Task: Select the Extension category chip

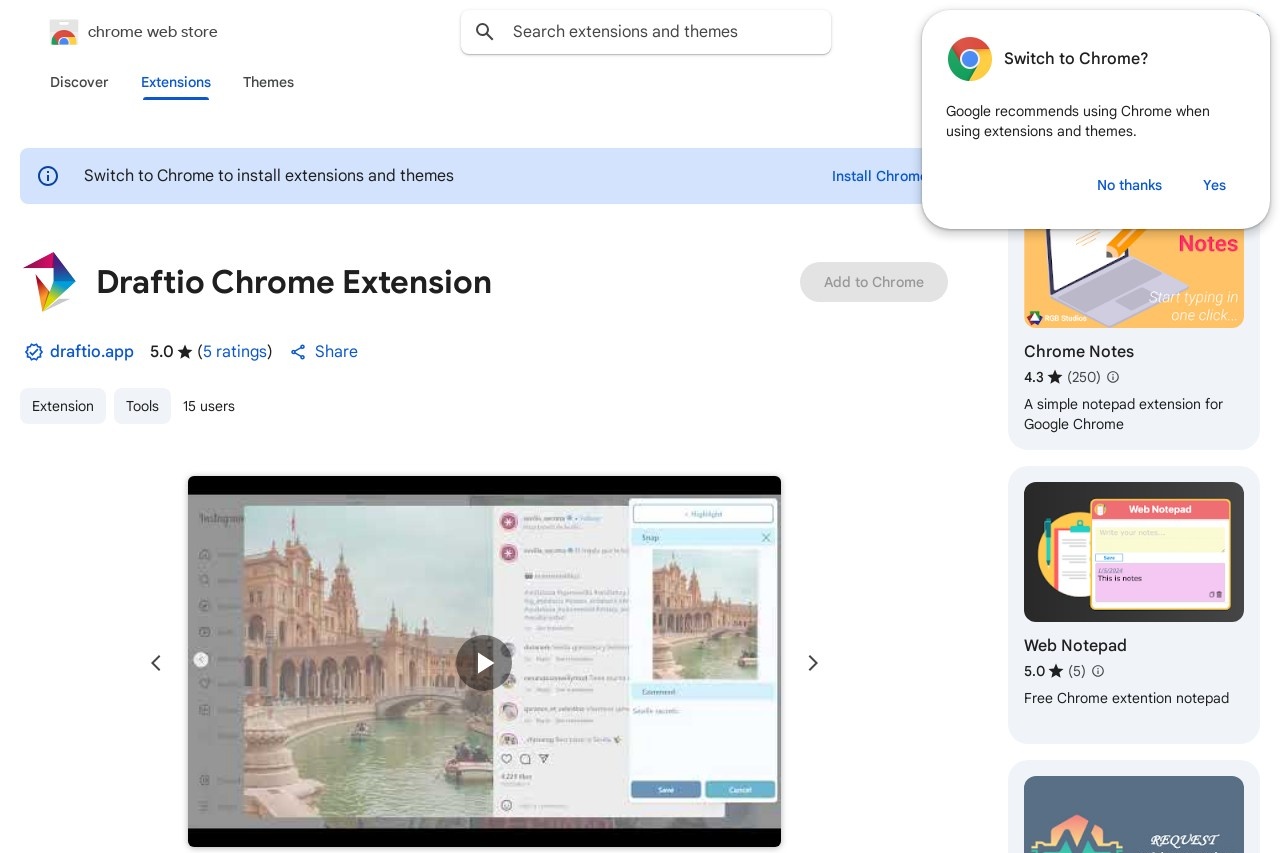Action: point(63,406)
